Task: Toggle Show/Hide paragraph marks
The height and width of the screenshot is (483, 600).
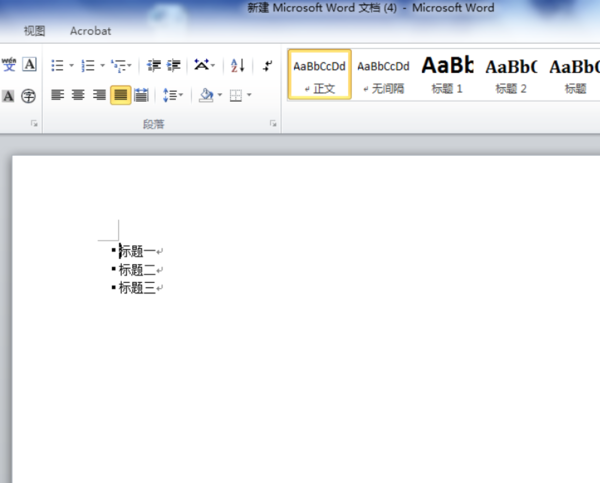Action: click(267, 65)
